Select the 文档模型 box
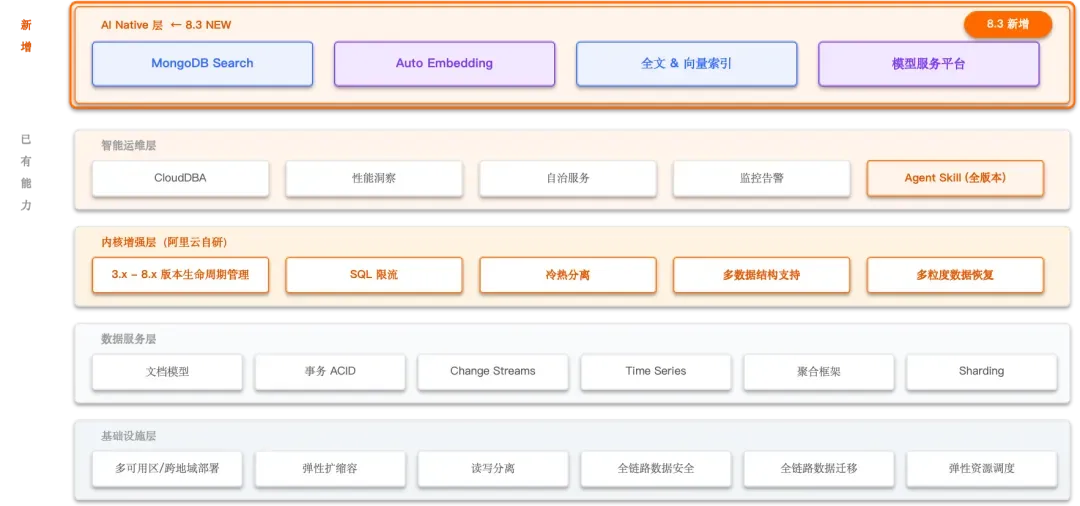The height and width of the screenshot is (506, 1080). click(167, 372)
